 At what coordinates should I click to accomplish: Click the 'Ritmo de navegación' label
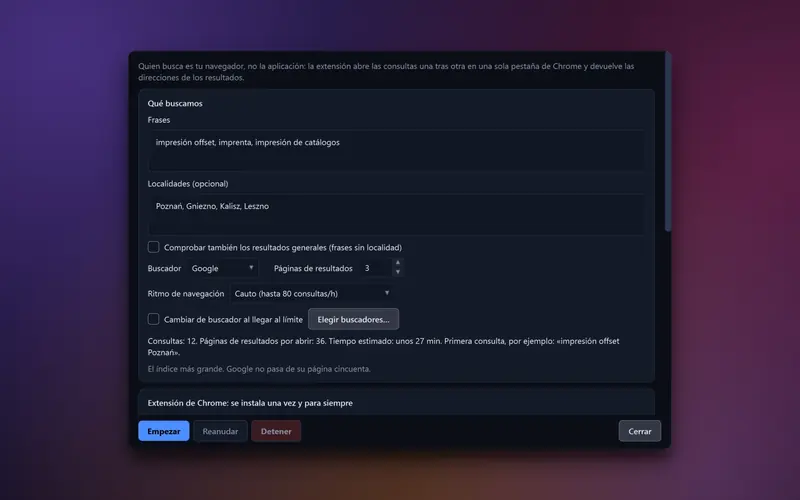pos(186,293)
